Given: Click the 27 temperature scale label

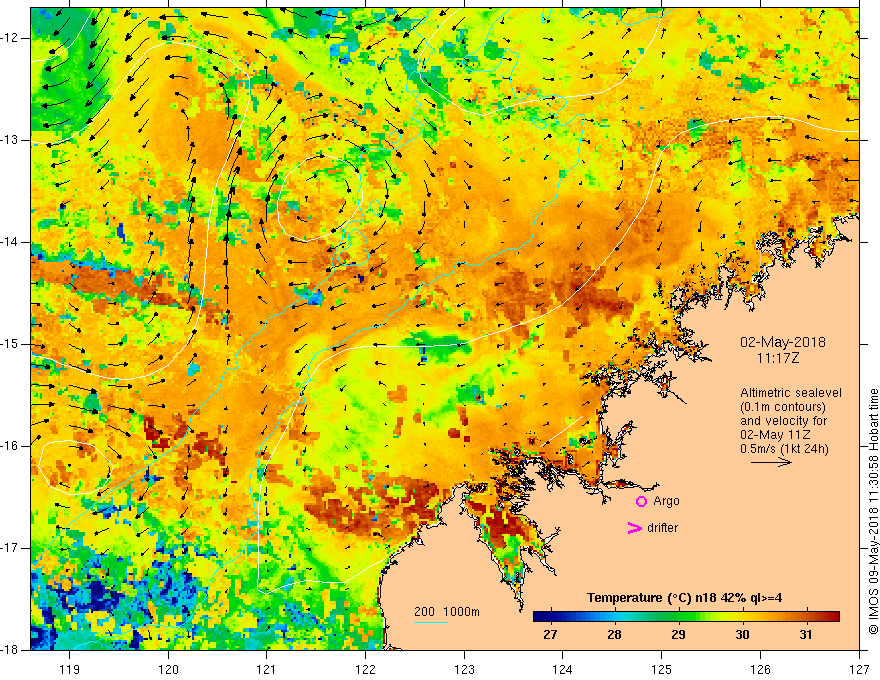Looking at the screenshot, I should point(550,635).
